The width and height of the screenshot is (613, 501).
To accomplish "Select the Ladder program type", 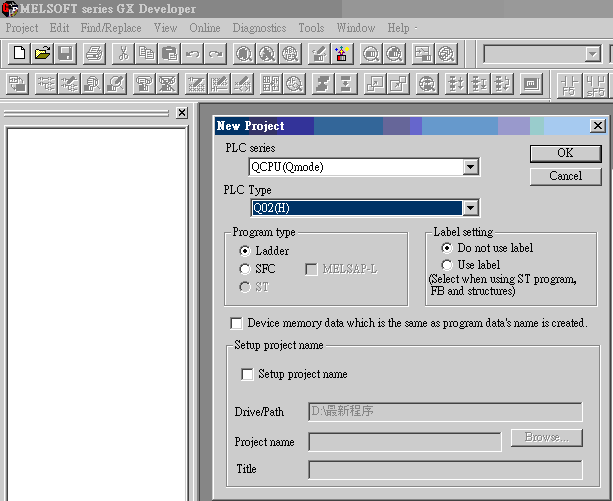I will point(245,251).
